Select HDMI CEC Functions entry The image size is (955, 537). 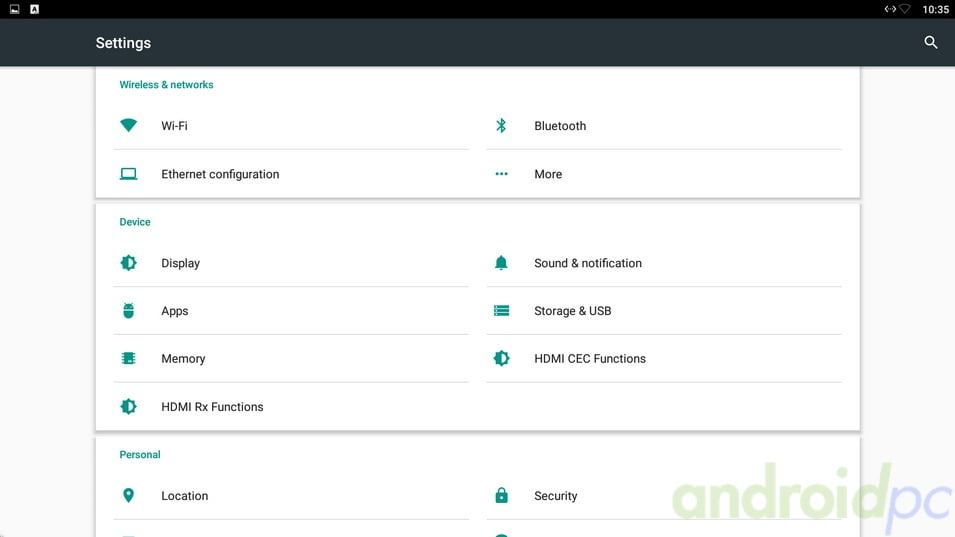click(x=664, y=359)
